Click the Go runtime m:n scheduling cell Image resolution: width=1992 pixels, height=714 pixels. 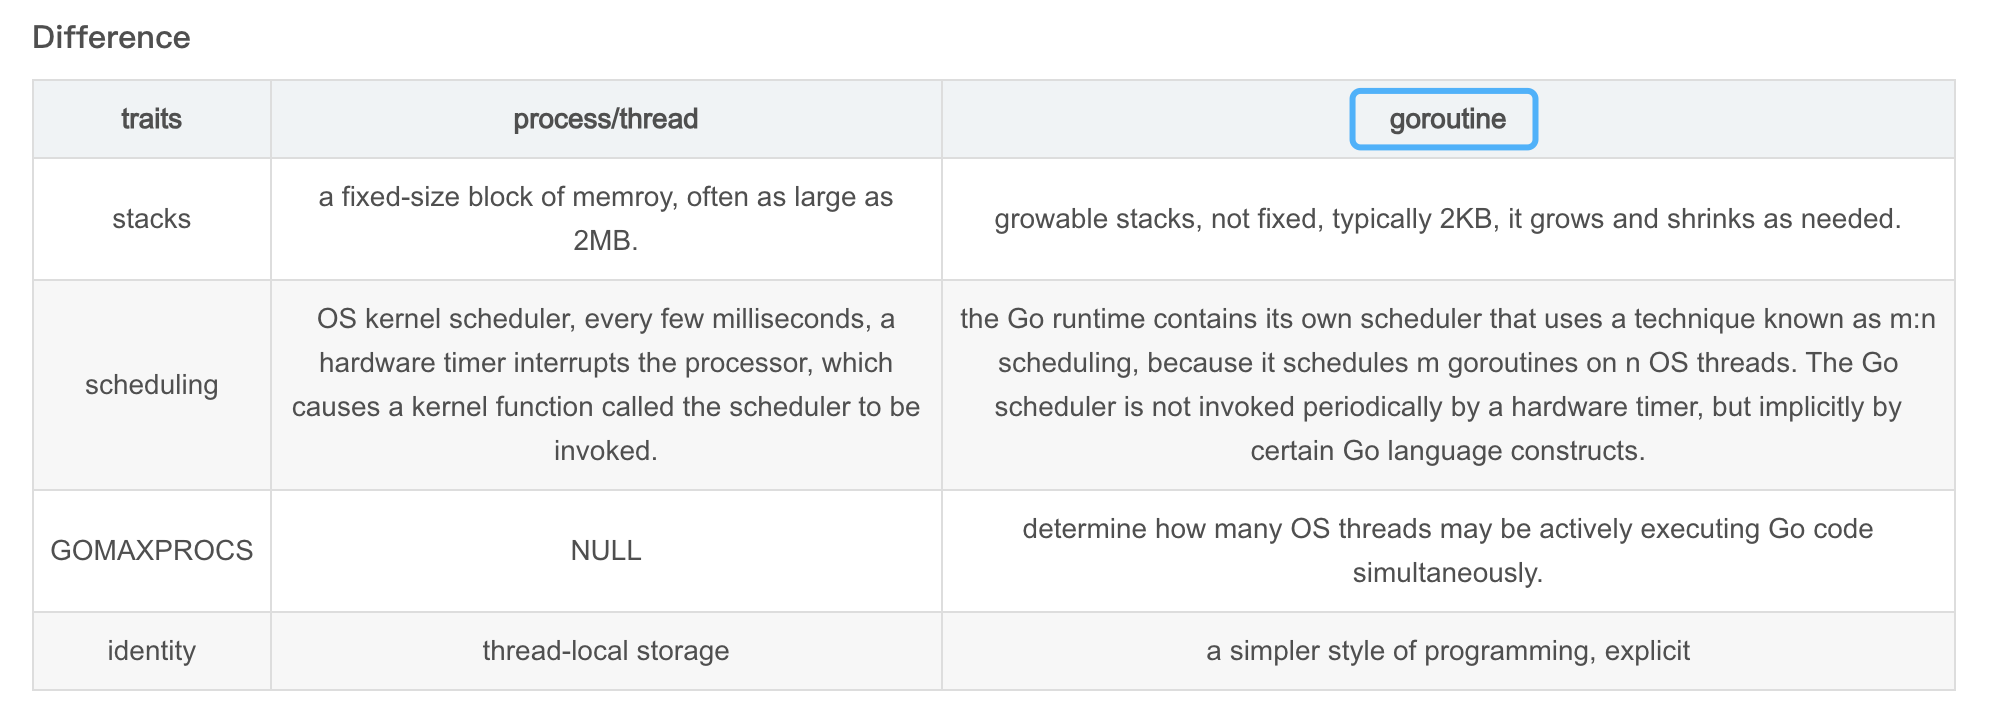[x=1448, y=385]
